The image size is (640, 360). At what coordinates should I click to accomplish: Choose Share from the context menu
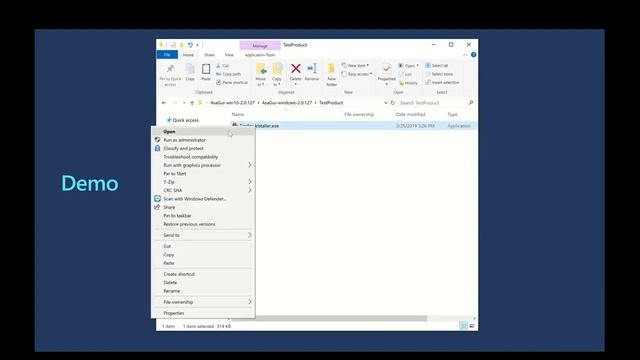[203, 207]
